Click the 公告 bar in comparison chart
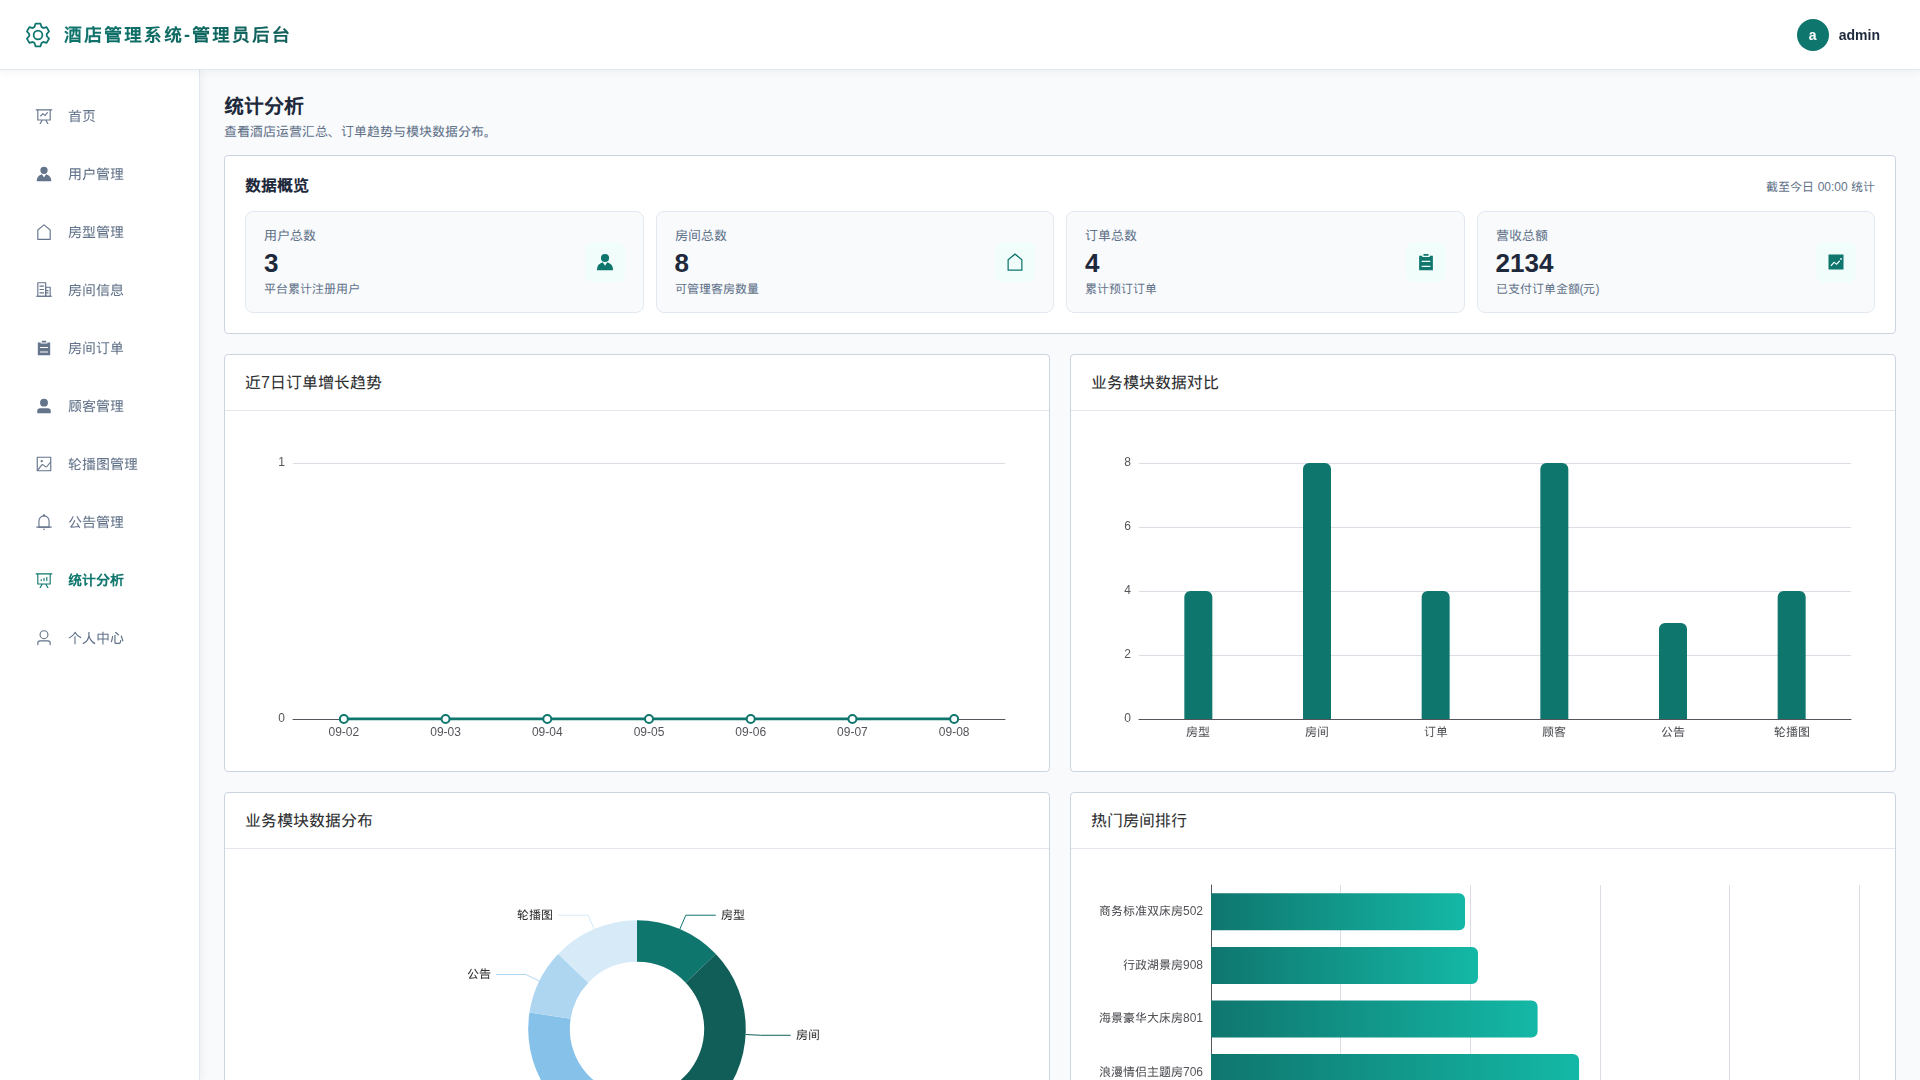Image resolution: width=1920 pixels, height=1080 pixels. click(1673, 671)
